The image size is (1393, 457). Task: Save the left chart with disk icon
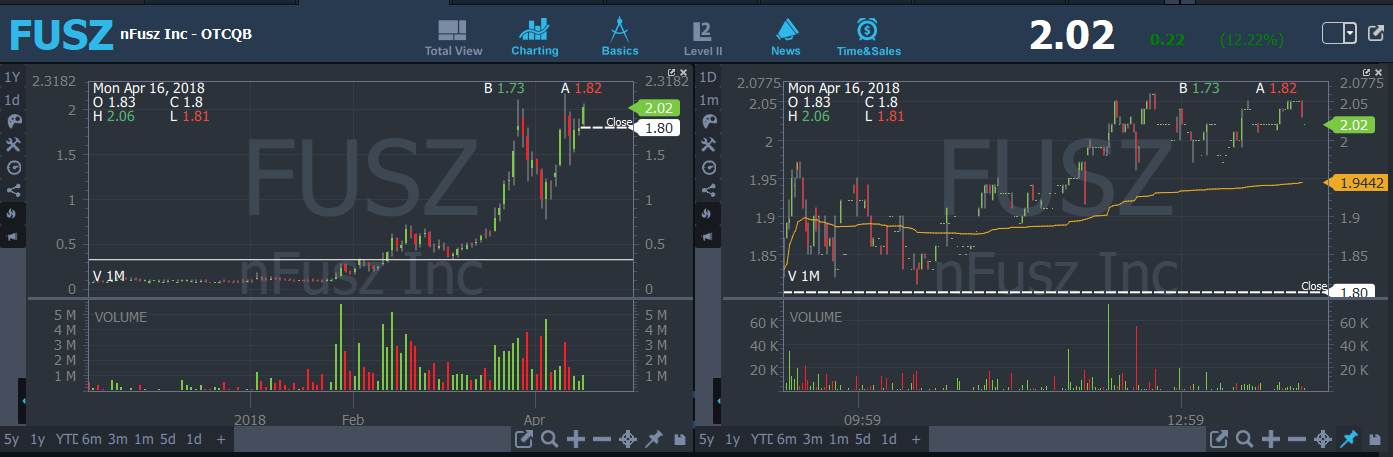coord(678,439)
